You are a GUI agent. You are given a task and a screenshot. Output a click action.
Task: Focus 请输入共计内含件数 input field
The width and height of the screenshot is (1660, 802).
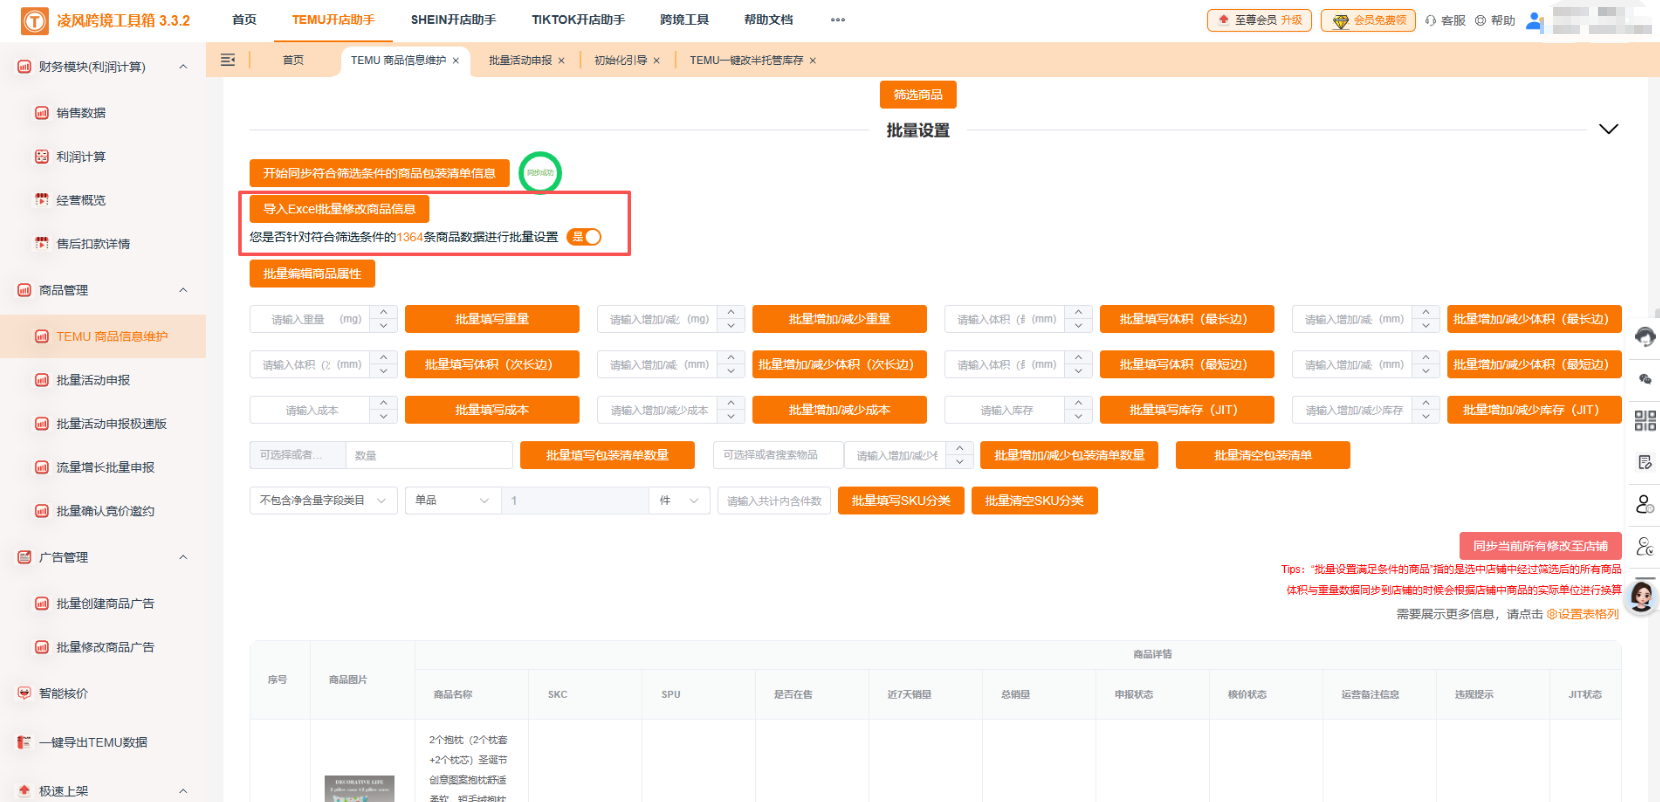[774, 500]
